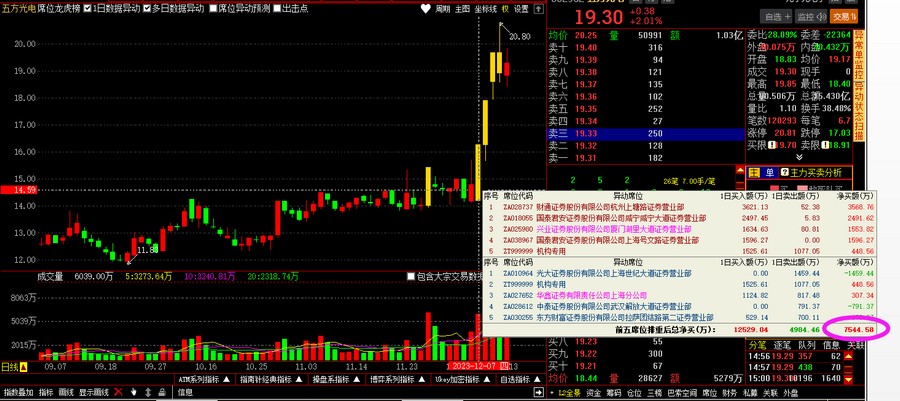Click tick list scroll up arrow
Viewport: 900px width, 401px height.
848,356
